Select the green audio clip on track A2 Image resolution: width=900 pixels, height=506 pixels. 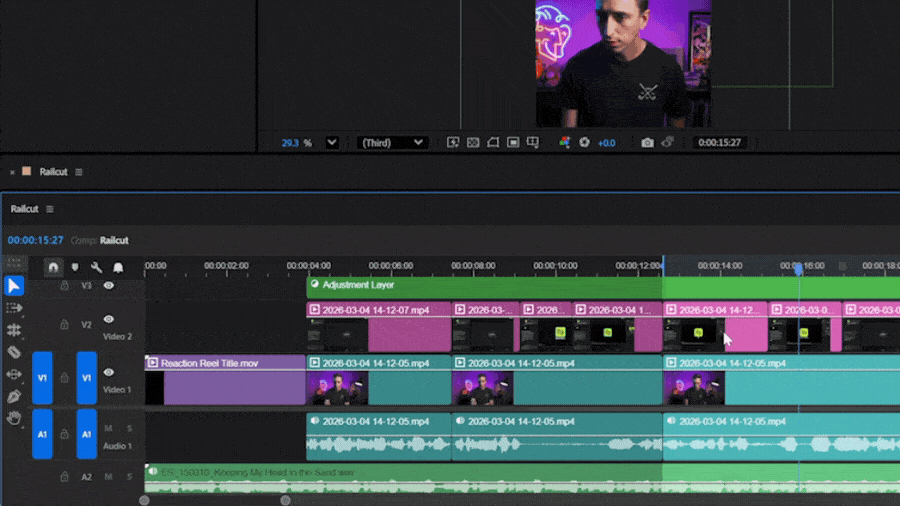[522, 478]
